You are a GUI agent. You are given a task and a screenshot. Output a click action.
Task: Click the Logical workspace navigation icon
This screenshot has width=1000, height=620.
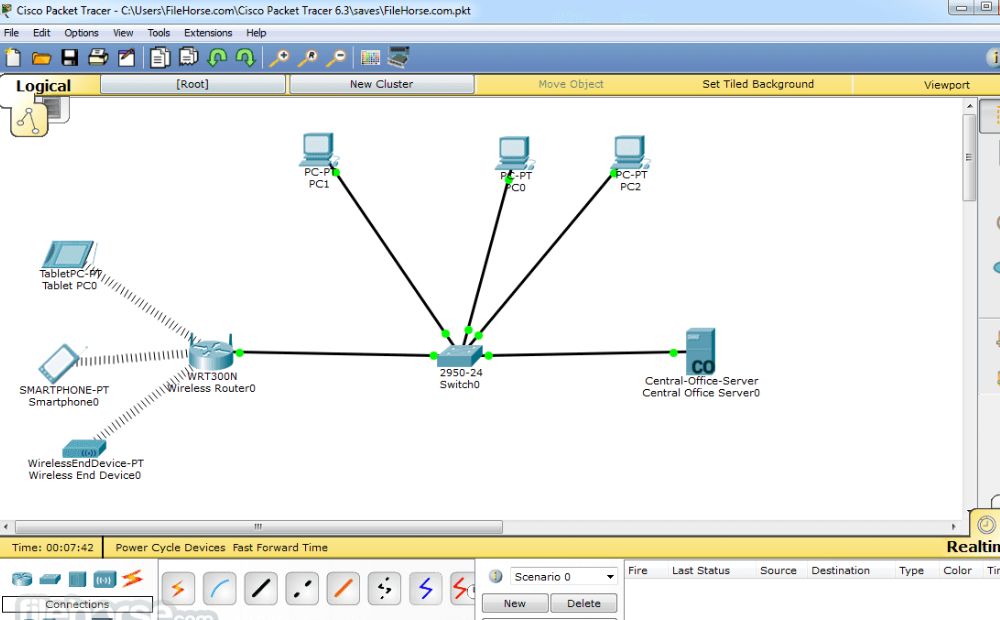click(29, 119)
